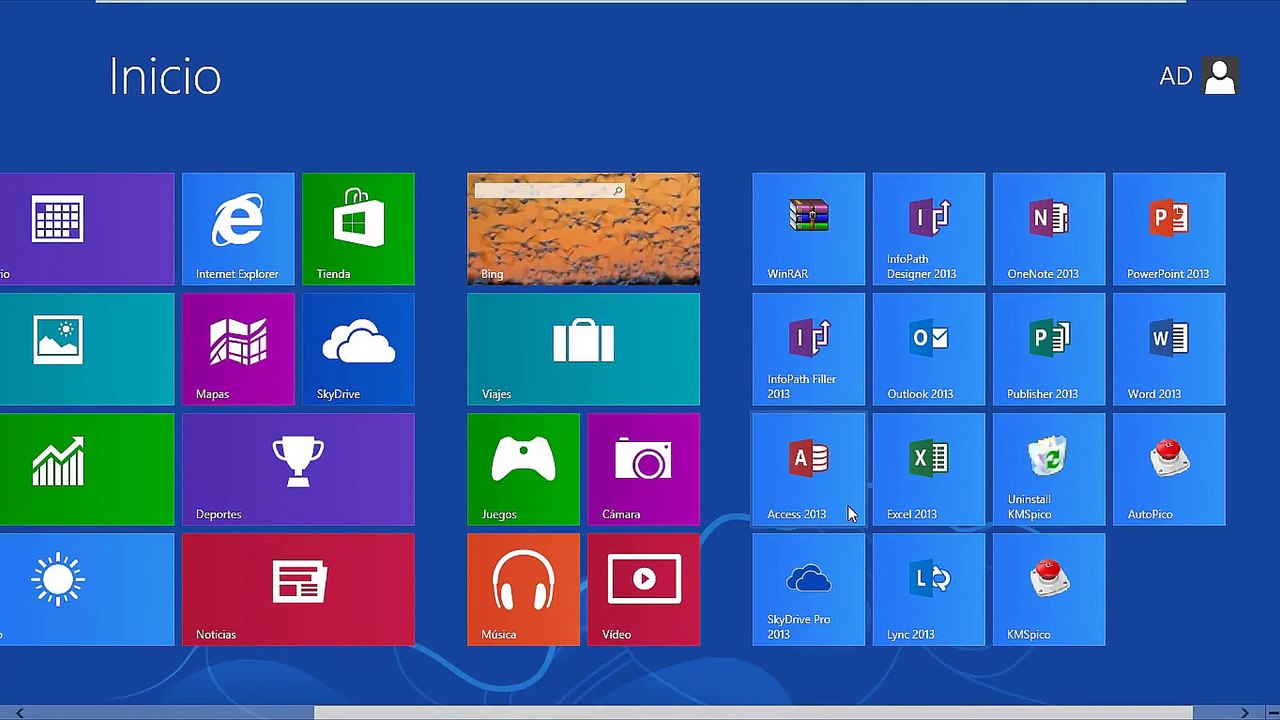The width and height of the screenshot is (1280, 720).
Task: Click the horizontal scrollbar left arrow
Action: tap(19, 713)
